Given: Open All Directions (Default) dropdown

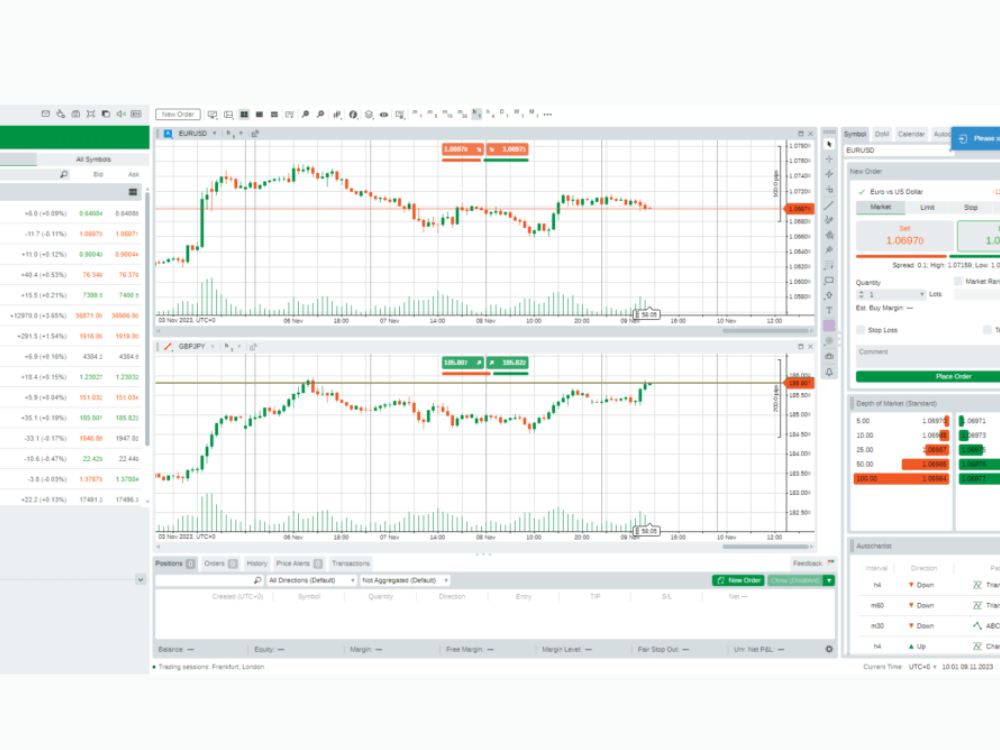Looking at the screenshot, I should [x=311, y=580].
